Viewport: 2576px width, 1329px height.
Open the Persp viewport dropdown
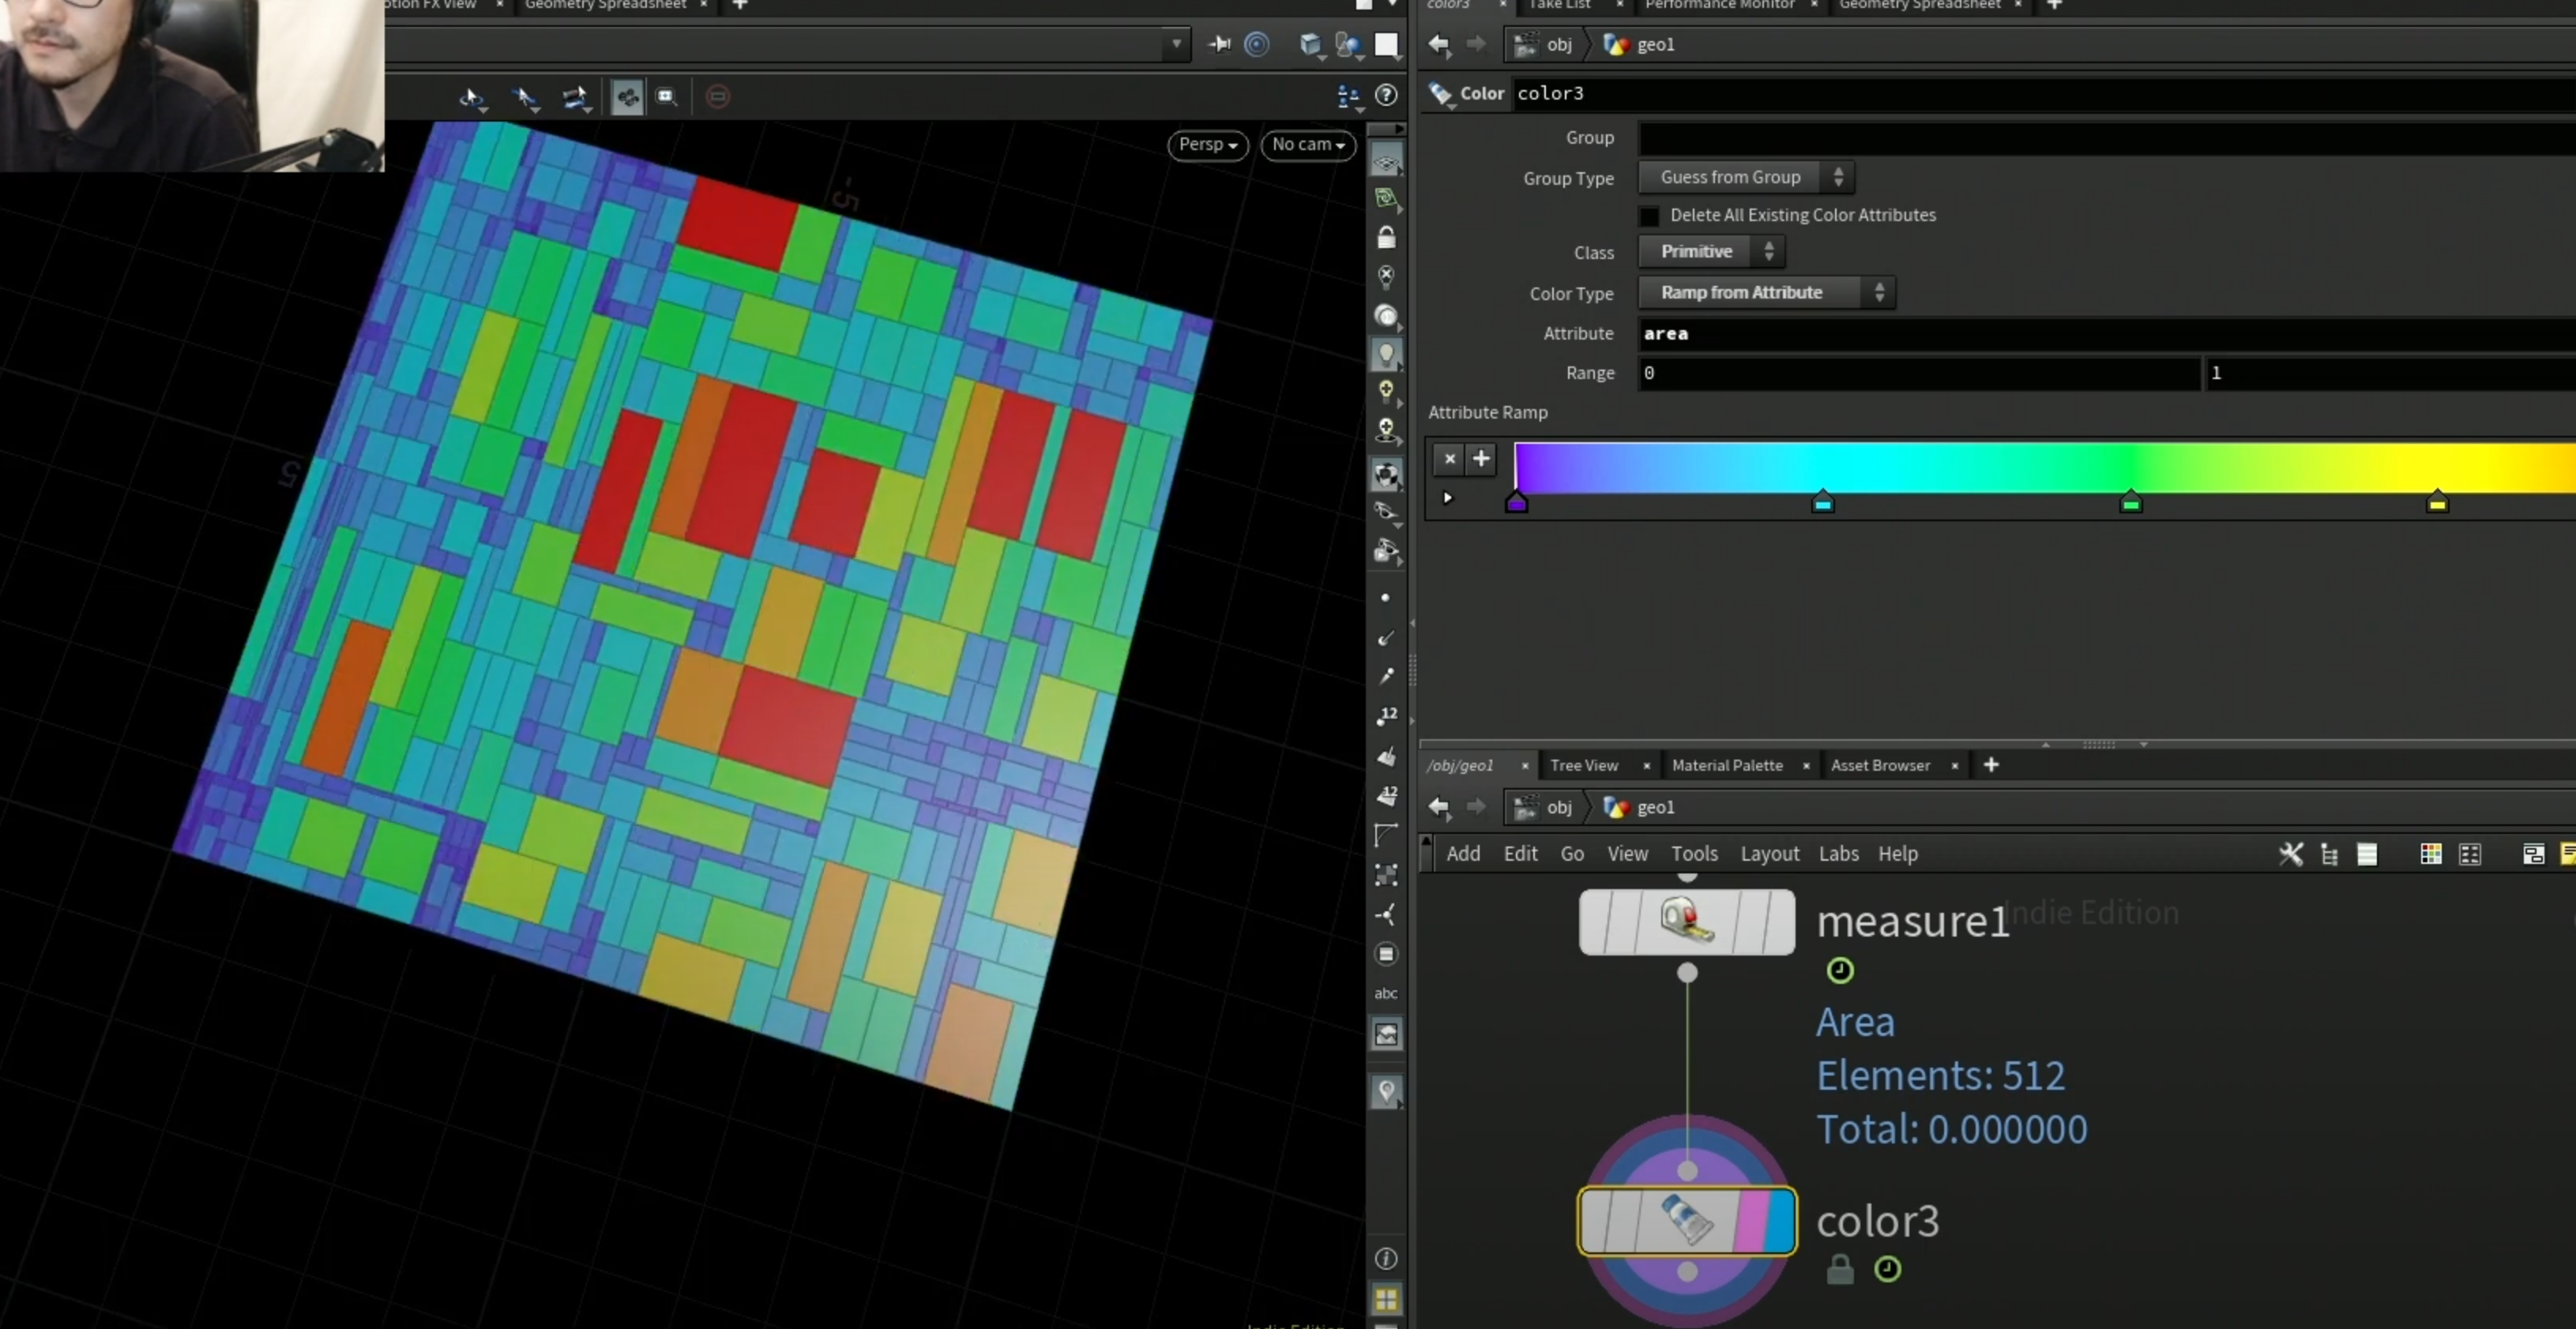1208,145
